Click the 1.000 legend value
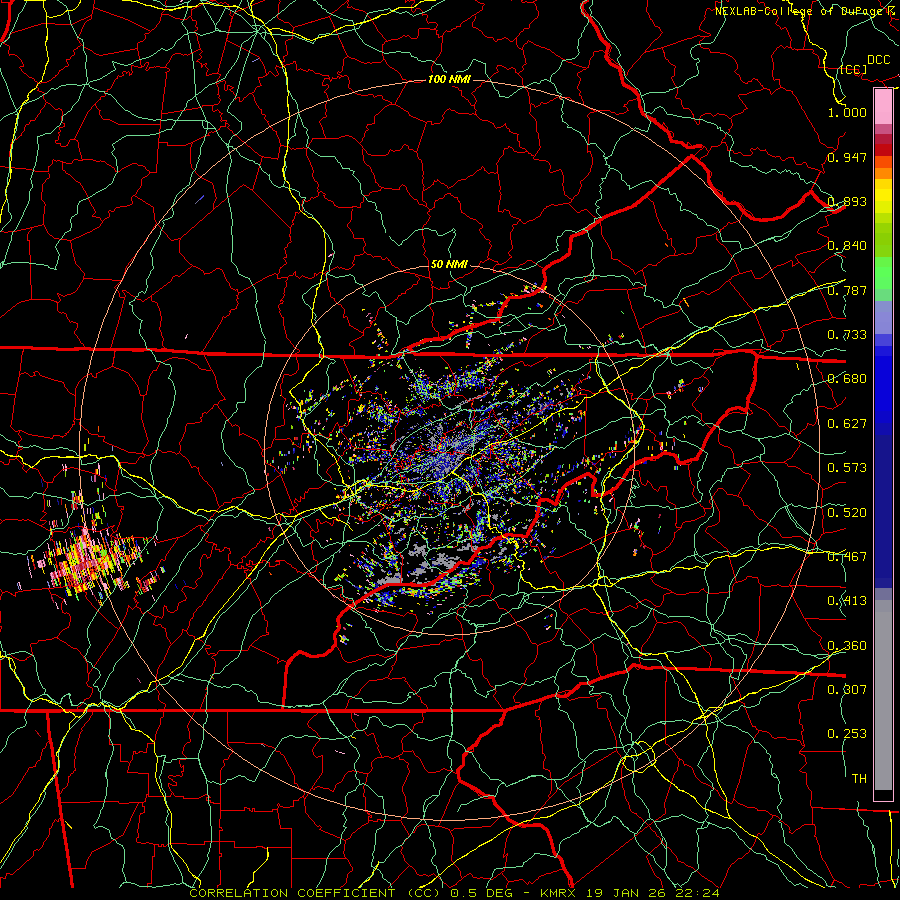Screen dimensions: 900x900 (x=847, y=112)
